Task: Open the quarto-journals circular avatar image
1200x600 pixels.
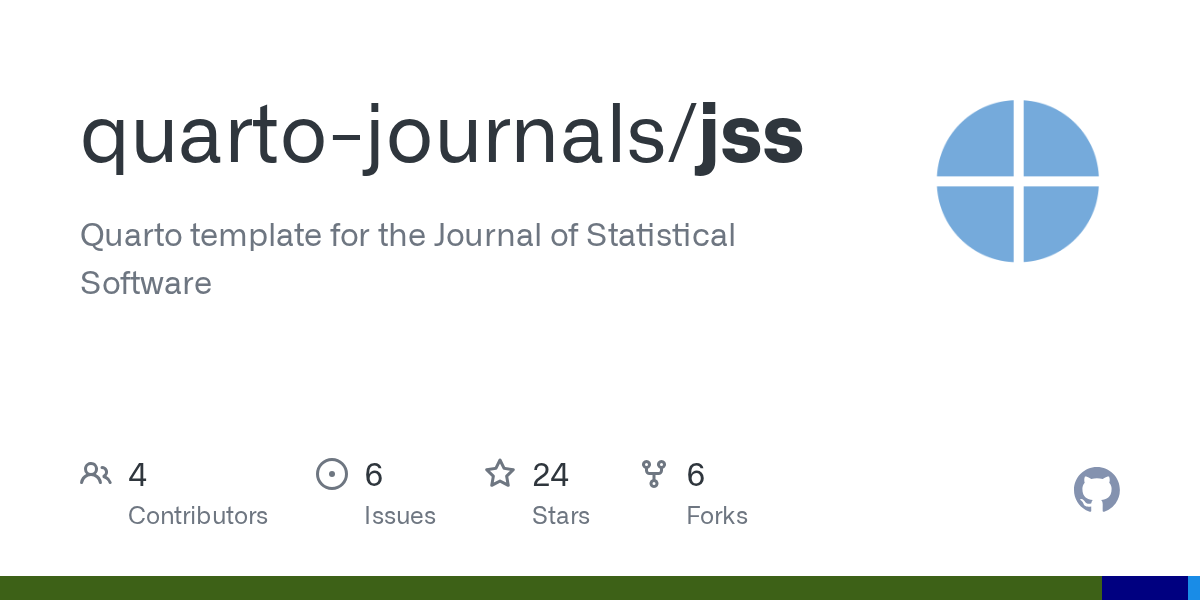Action: (x=1017, y=181)
